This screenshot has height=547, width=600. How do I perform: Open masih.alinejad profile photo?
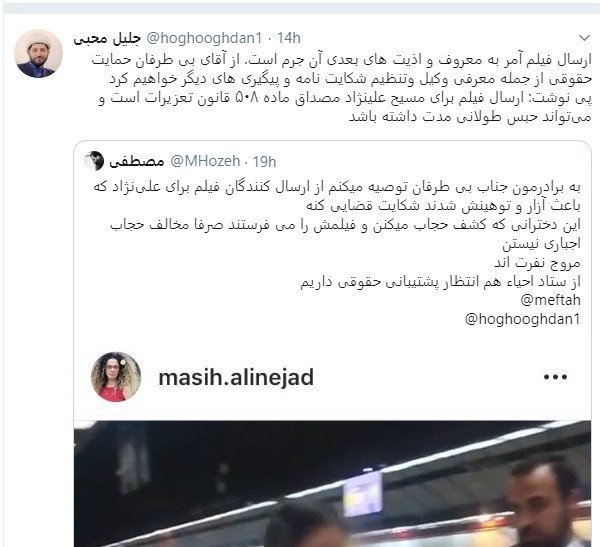(116, 377)
